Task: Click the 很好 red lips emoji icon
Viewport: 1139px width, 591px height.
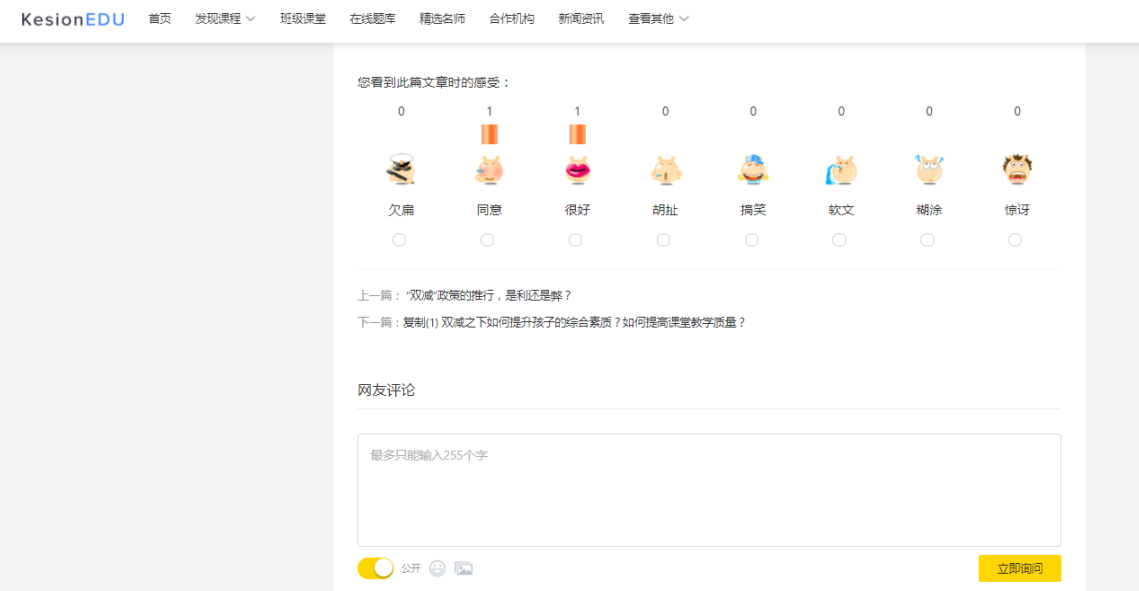Action: (576, 170)
